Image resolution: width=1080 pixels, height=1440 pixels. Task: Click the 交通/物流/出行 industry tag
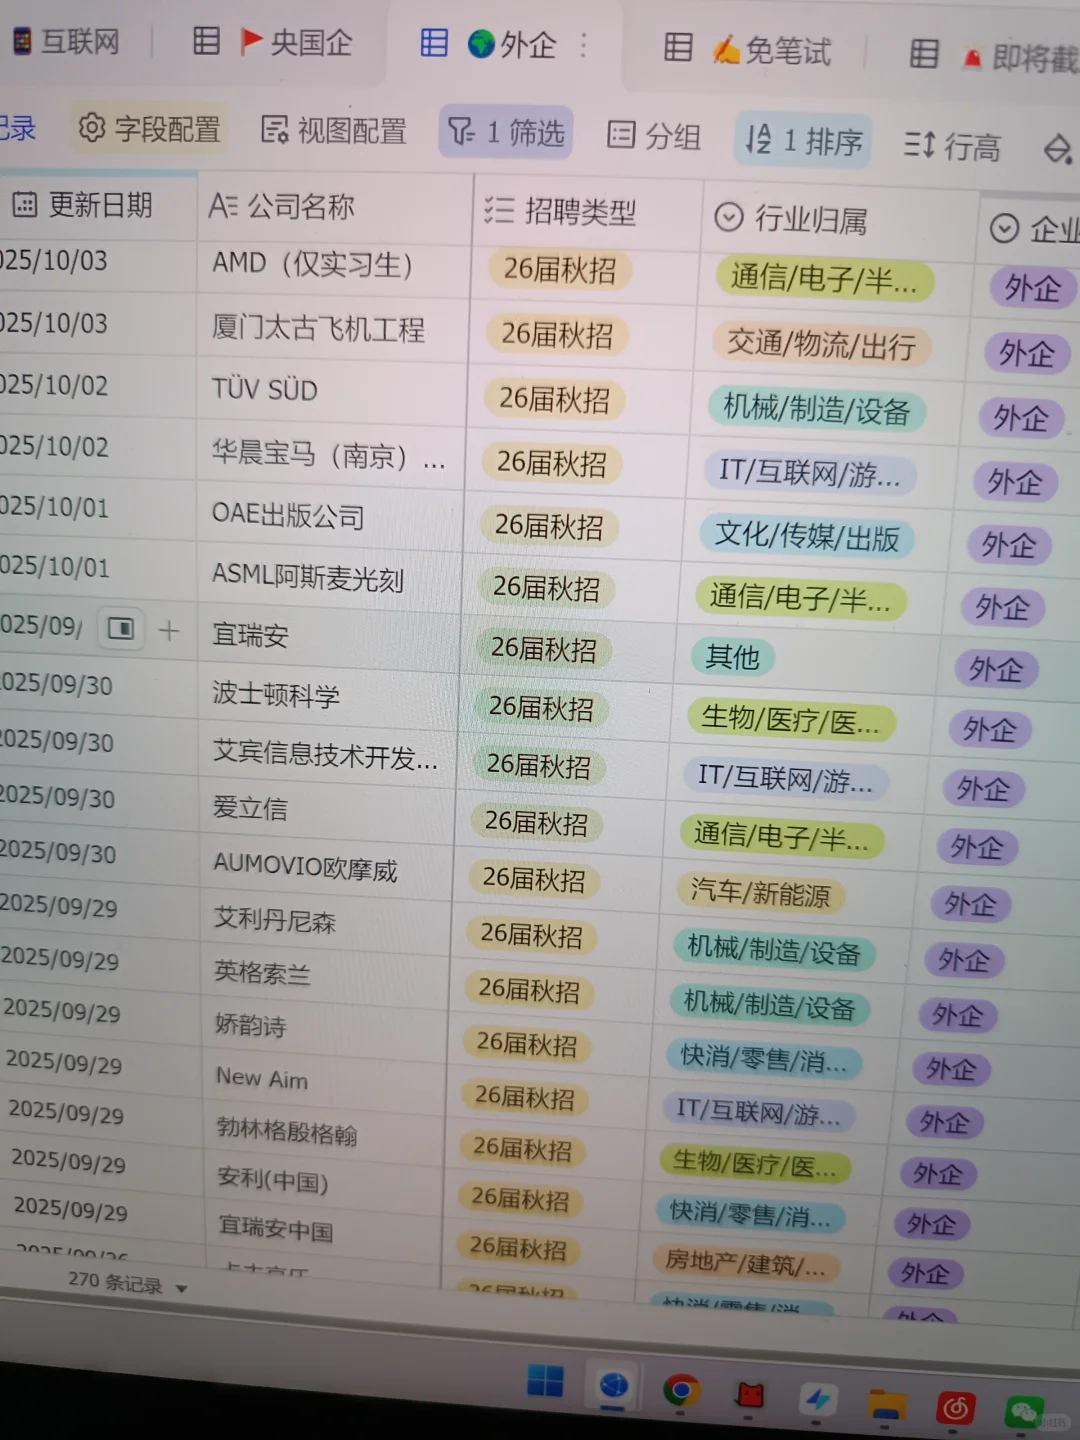coord(821,345)
